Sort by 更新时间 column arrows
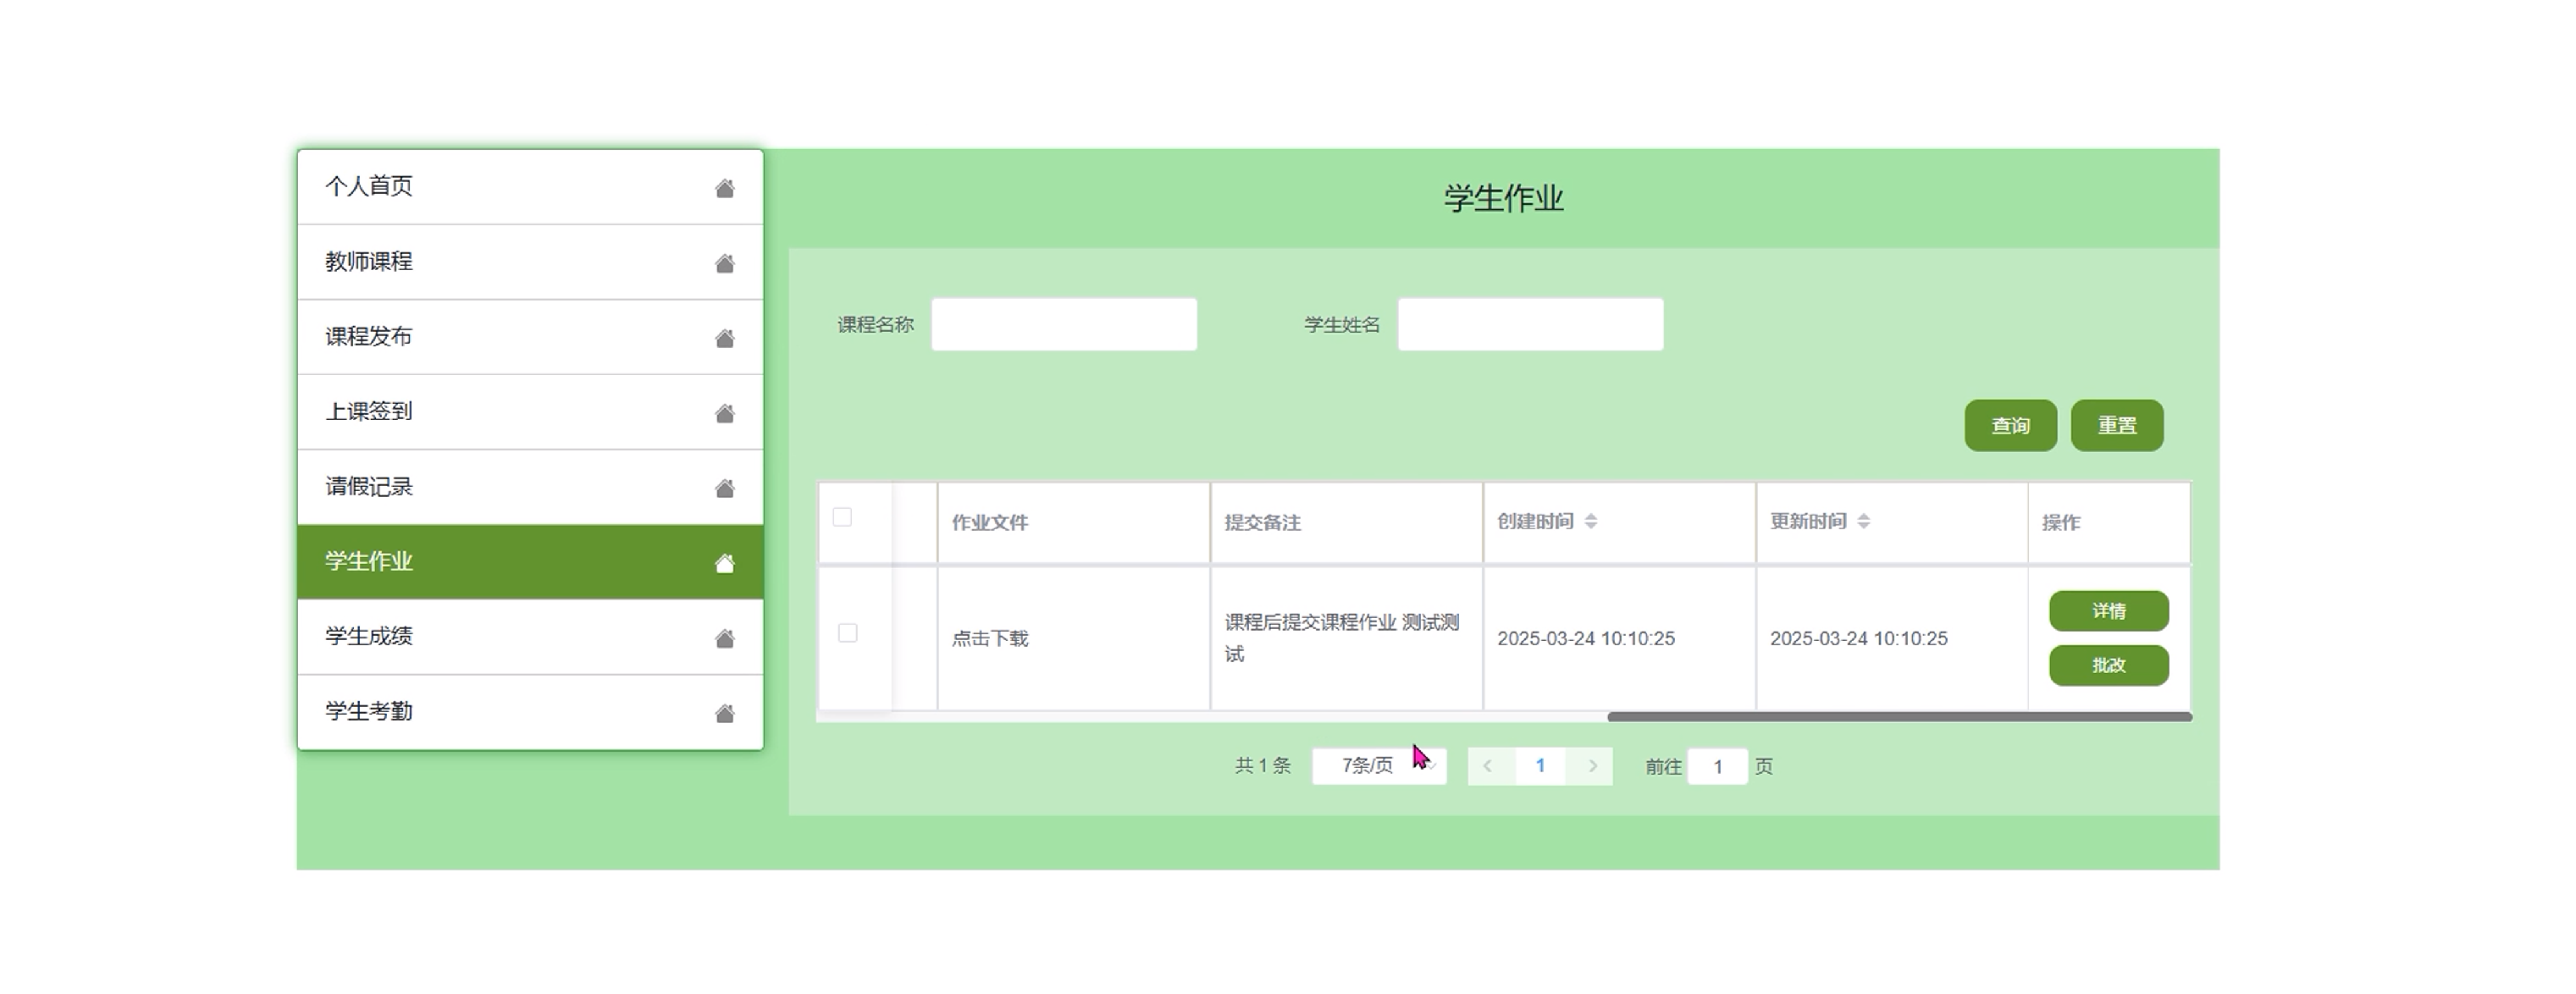This screenshot has height=994, width=2576. (1863, 521)
